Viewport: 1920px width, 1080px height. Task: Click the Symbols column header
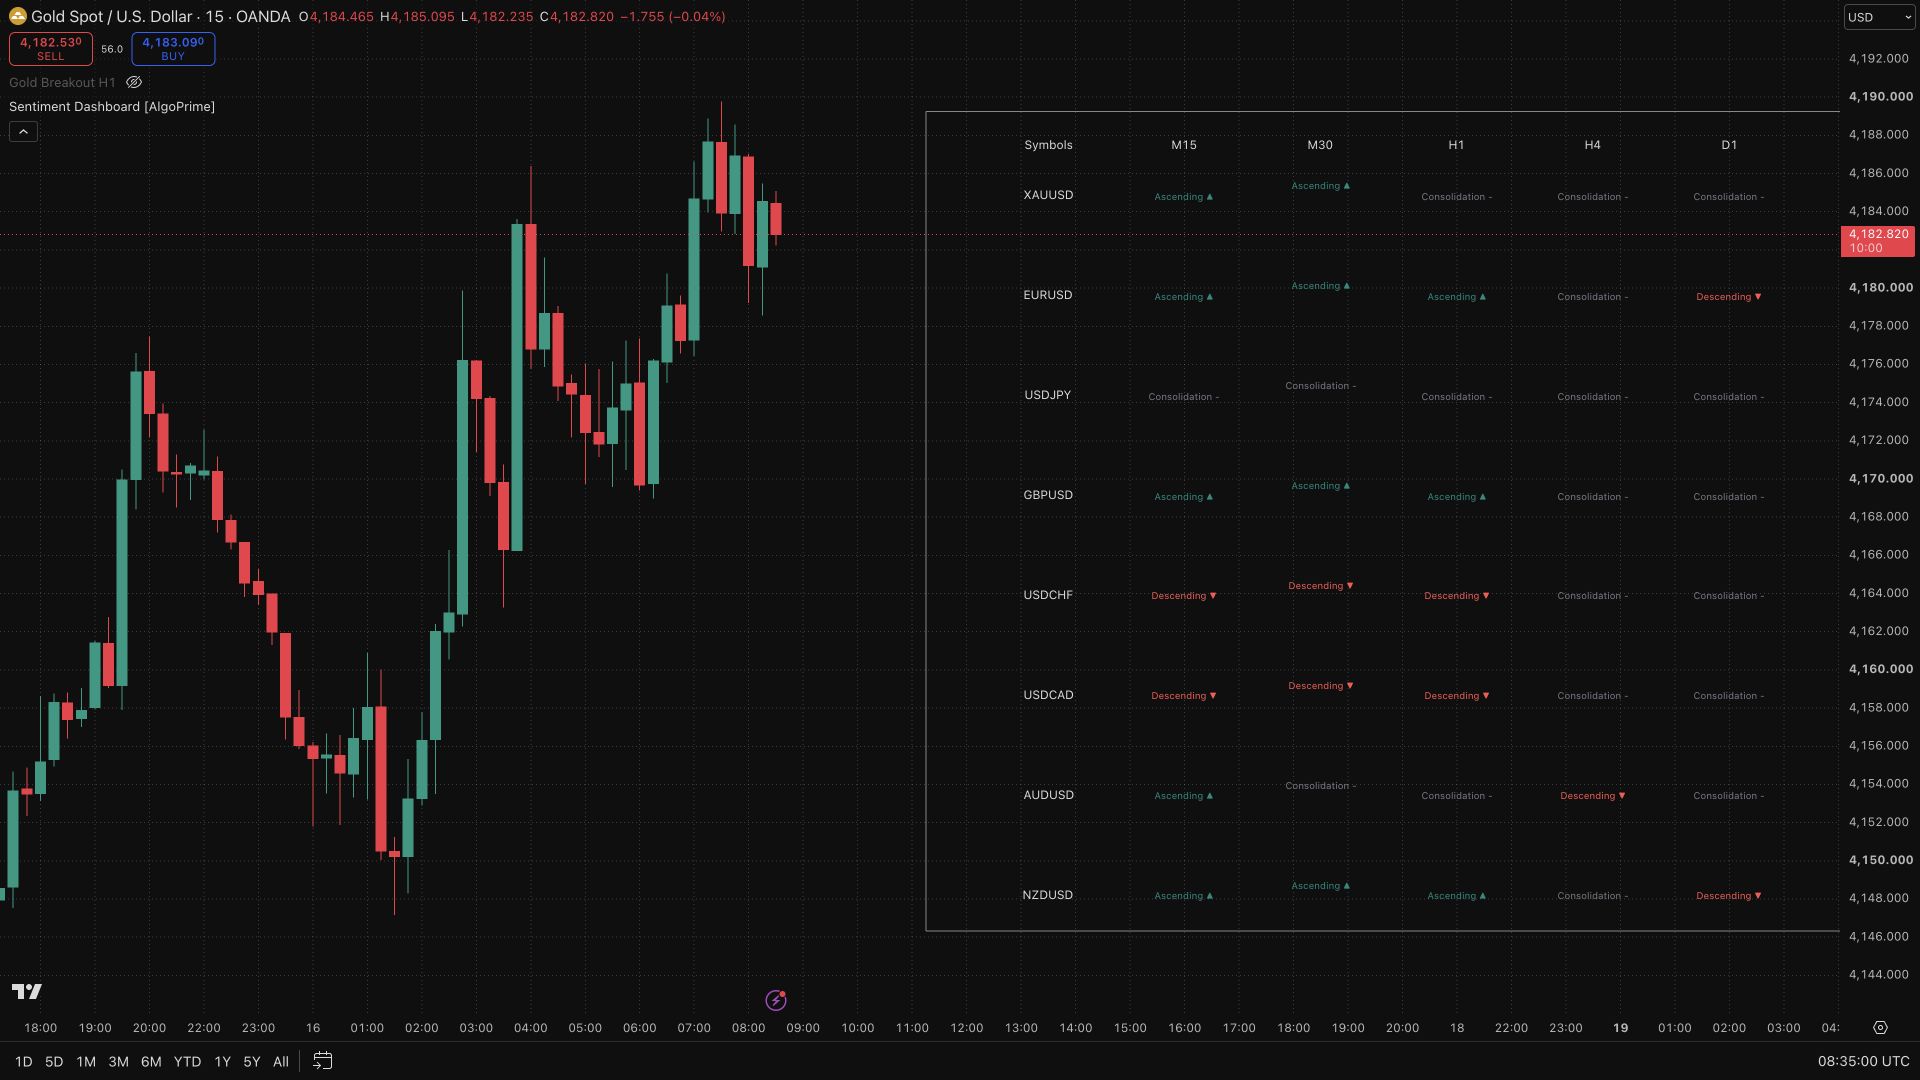tap(1048, 145)
